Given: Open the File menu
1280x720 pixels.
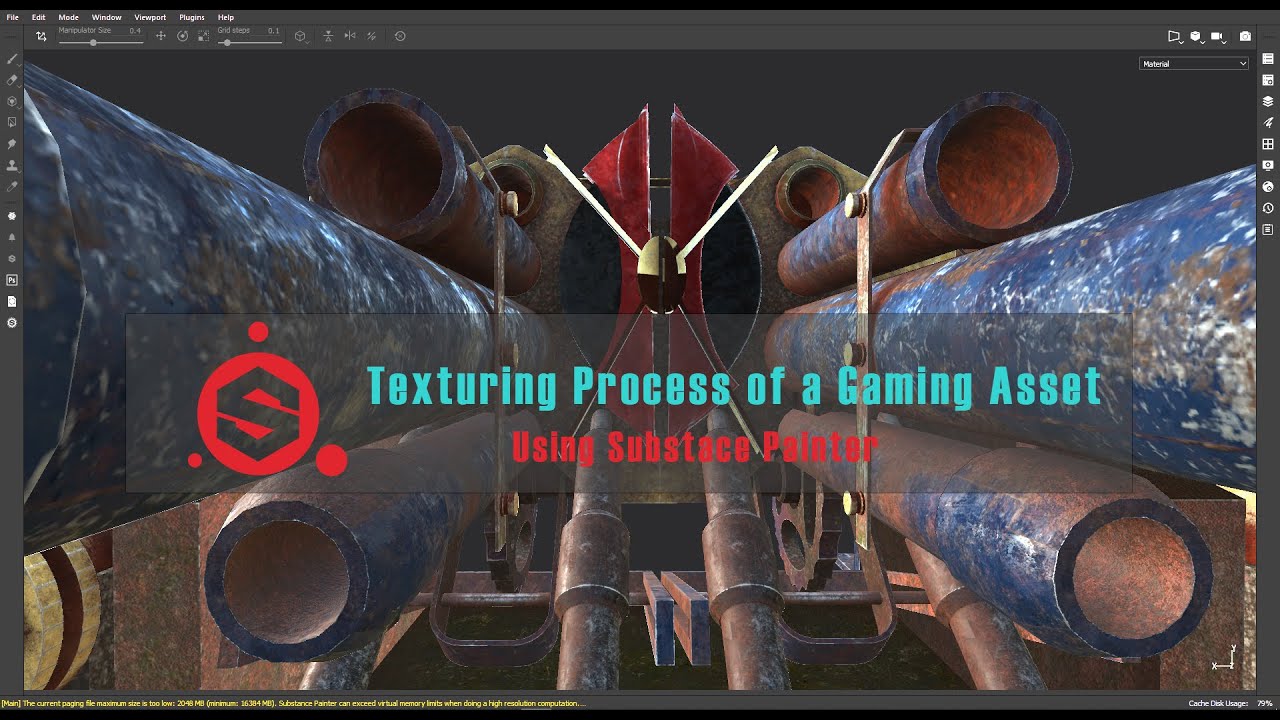Looking at the screenshot, I should click(12, 17).
